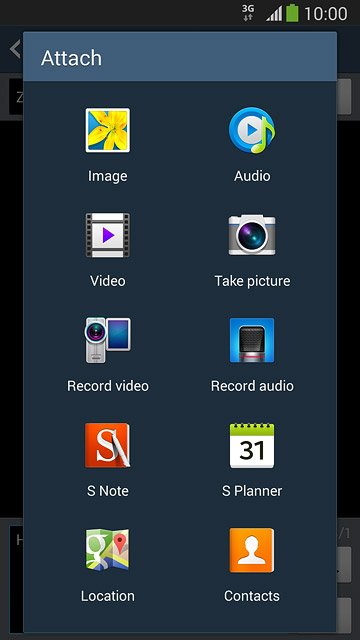Image resolution: width=360 pixels, height=640 pixels.
Task: Click the Location text label
Action: [x=108, y=596]
